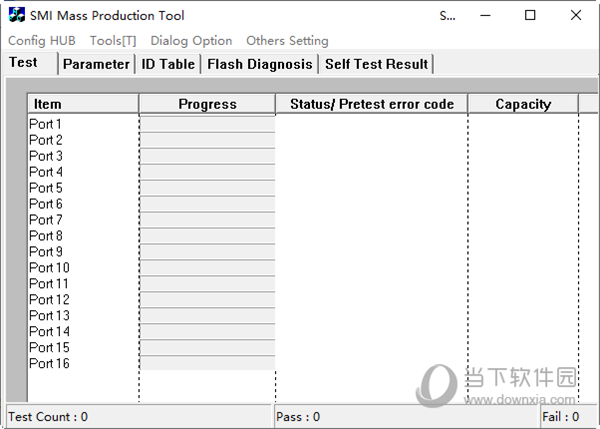This screenshot has height=429, width=600.
Task: Open the Self Test Result tab
Action: point(376,64)
